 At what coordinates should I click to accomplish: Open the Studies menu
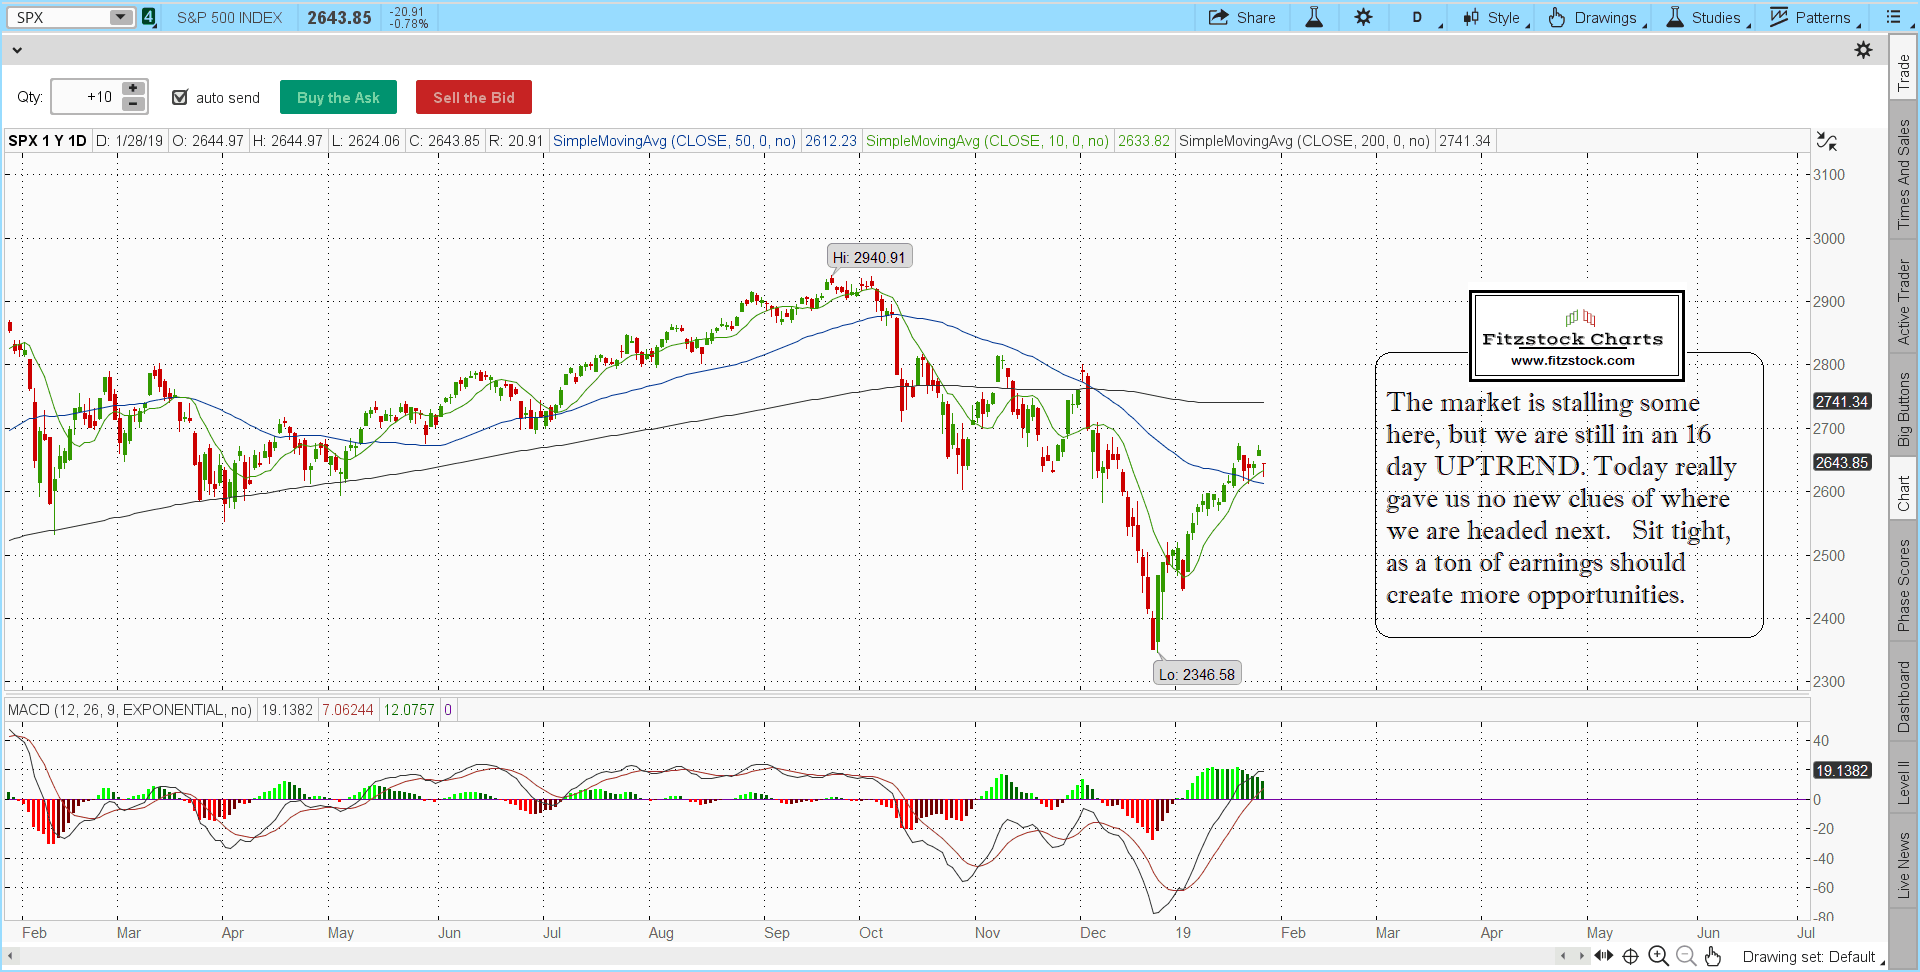pyautogui.click(x=1705, y=18)
